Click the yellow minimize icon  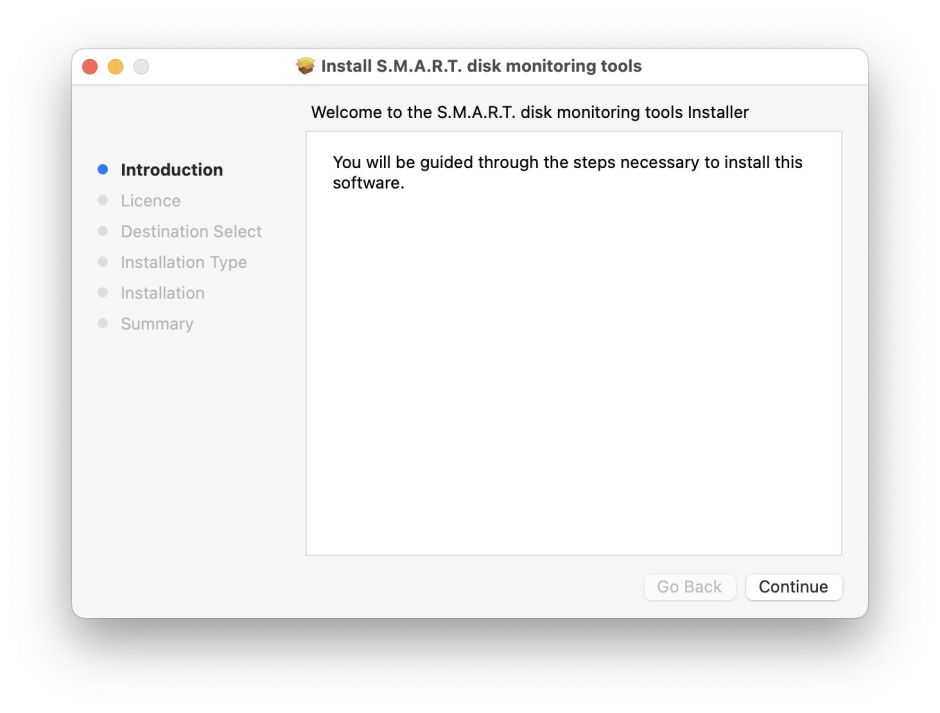tap(116, 65)
